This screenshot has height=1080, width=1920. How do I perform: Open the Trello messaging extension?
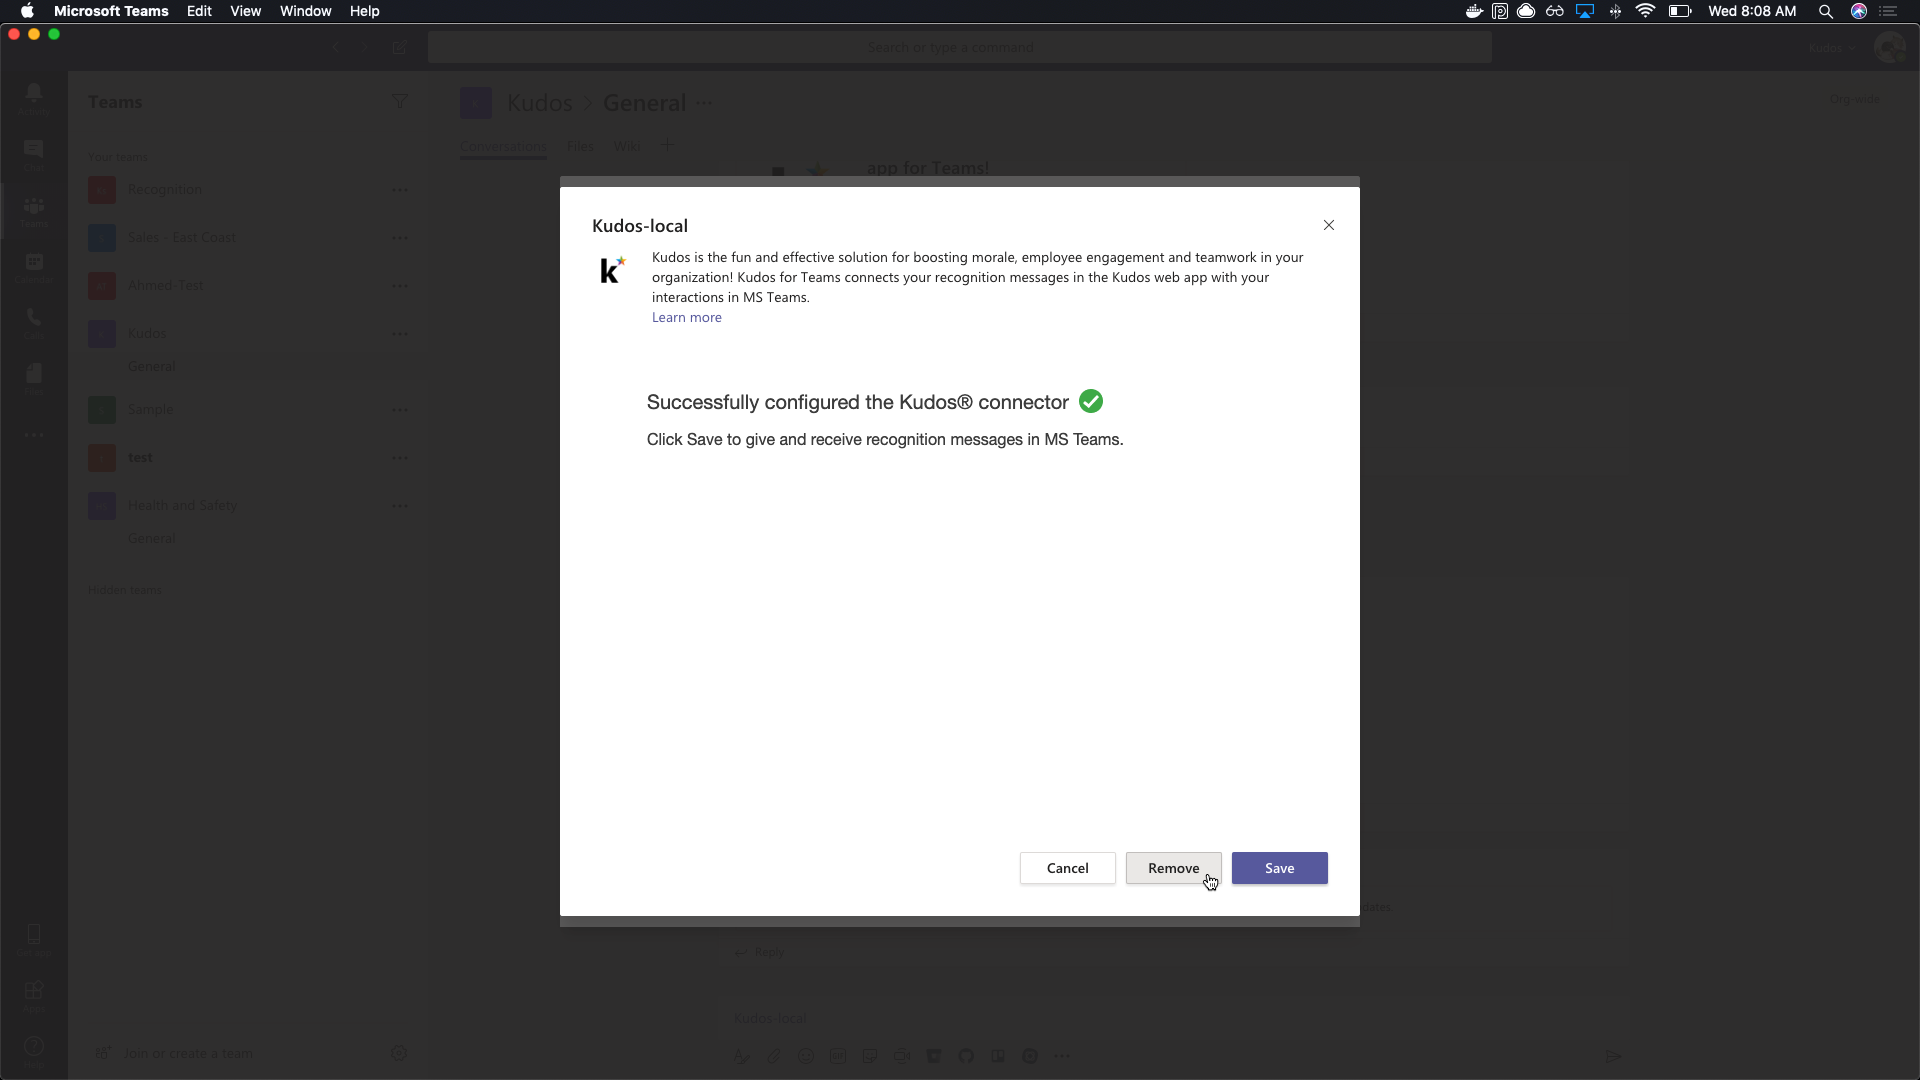(x=998, y=1056)
